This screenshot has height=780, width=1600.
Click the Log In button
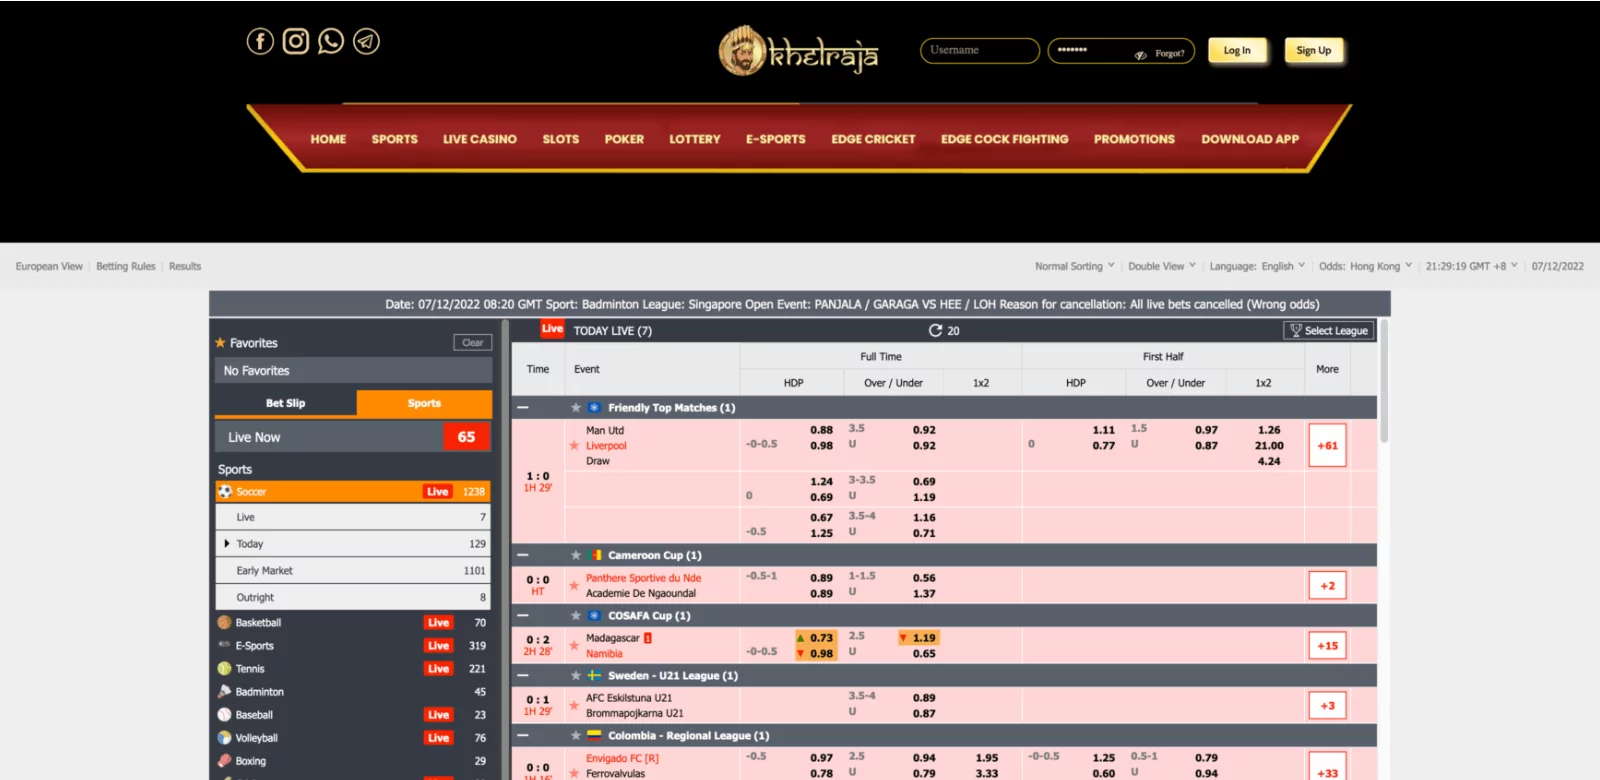pos(1237,50)
